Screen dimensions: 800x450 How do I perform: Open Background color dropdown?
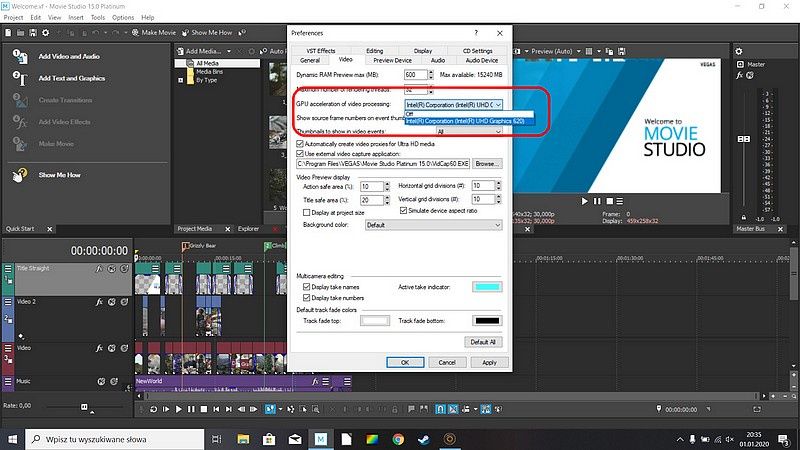(434, 225)
